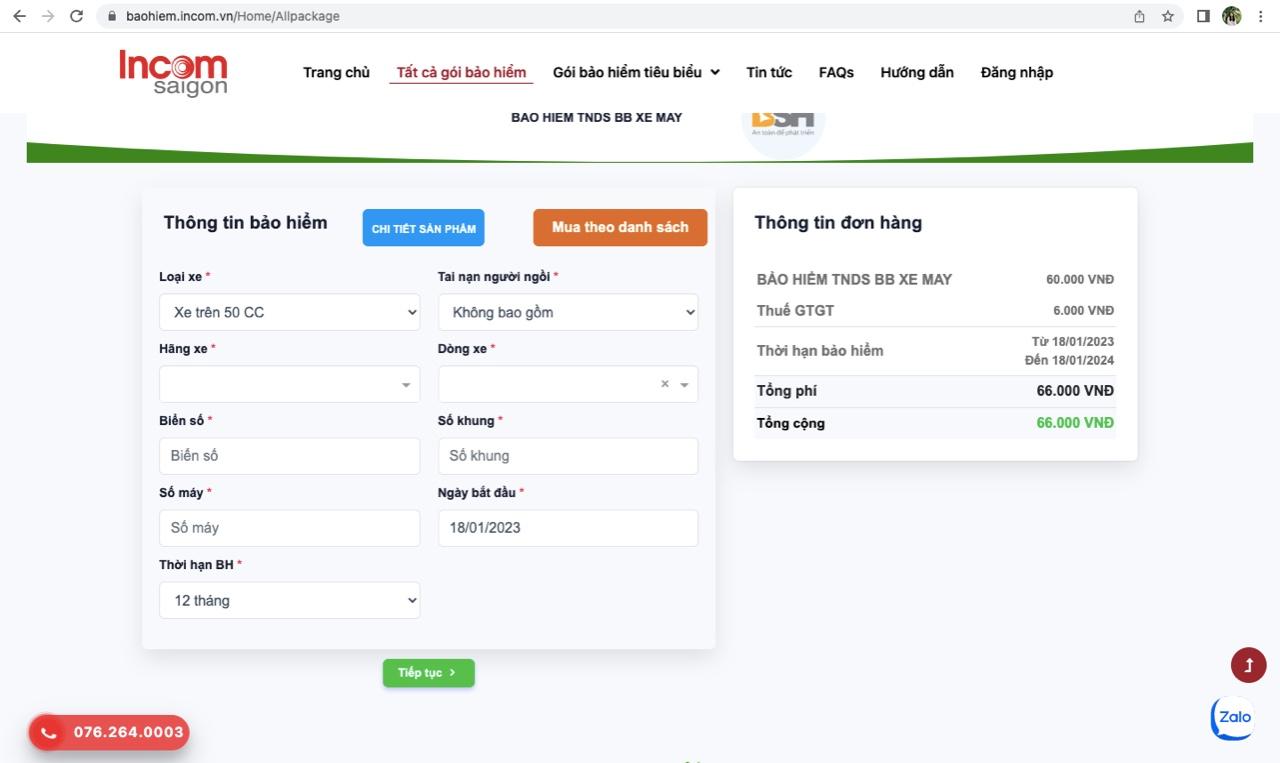1280x763 pixels.
Task: Bookmark page with the star icon
Action: pyautogui.click(x=1168, y=16)
